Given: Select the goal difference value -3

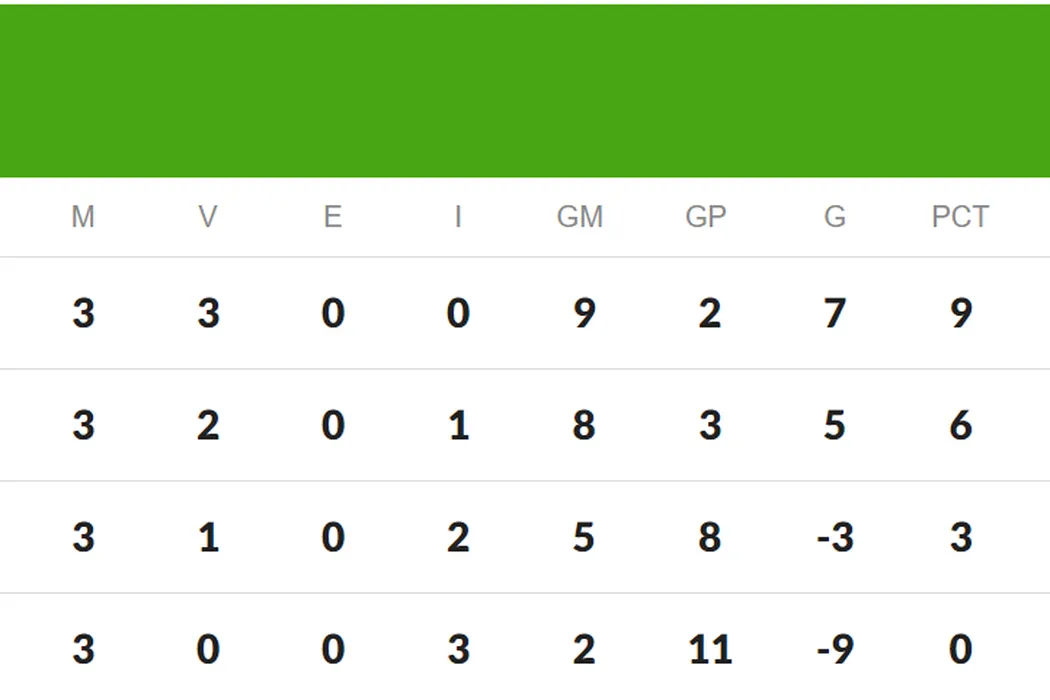Looking at the screenshot, I should (x=834, y=538).
